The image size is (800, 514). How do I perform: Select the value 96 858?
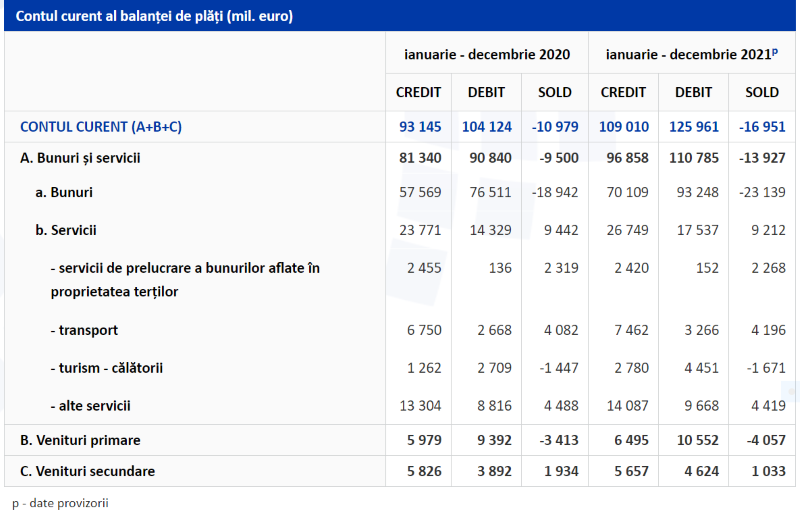[x=628, y=158]
